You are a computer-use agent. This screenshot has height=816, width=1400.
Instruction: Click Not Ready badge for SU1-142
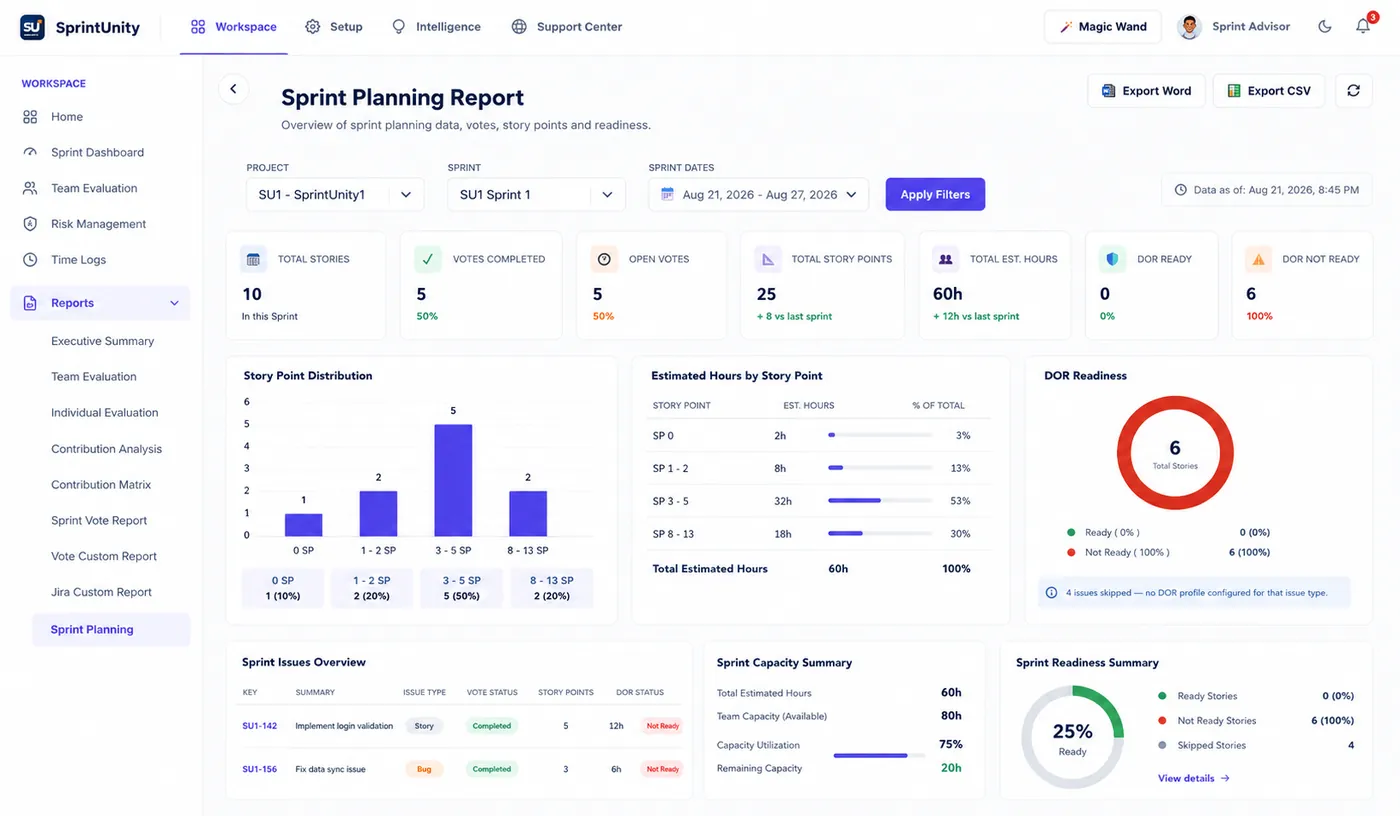point(662,726)
